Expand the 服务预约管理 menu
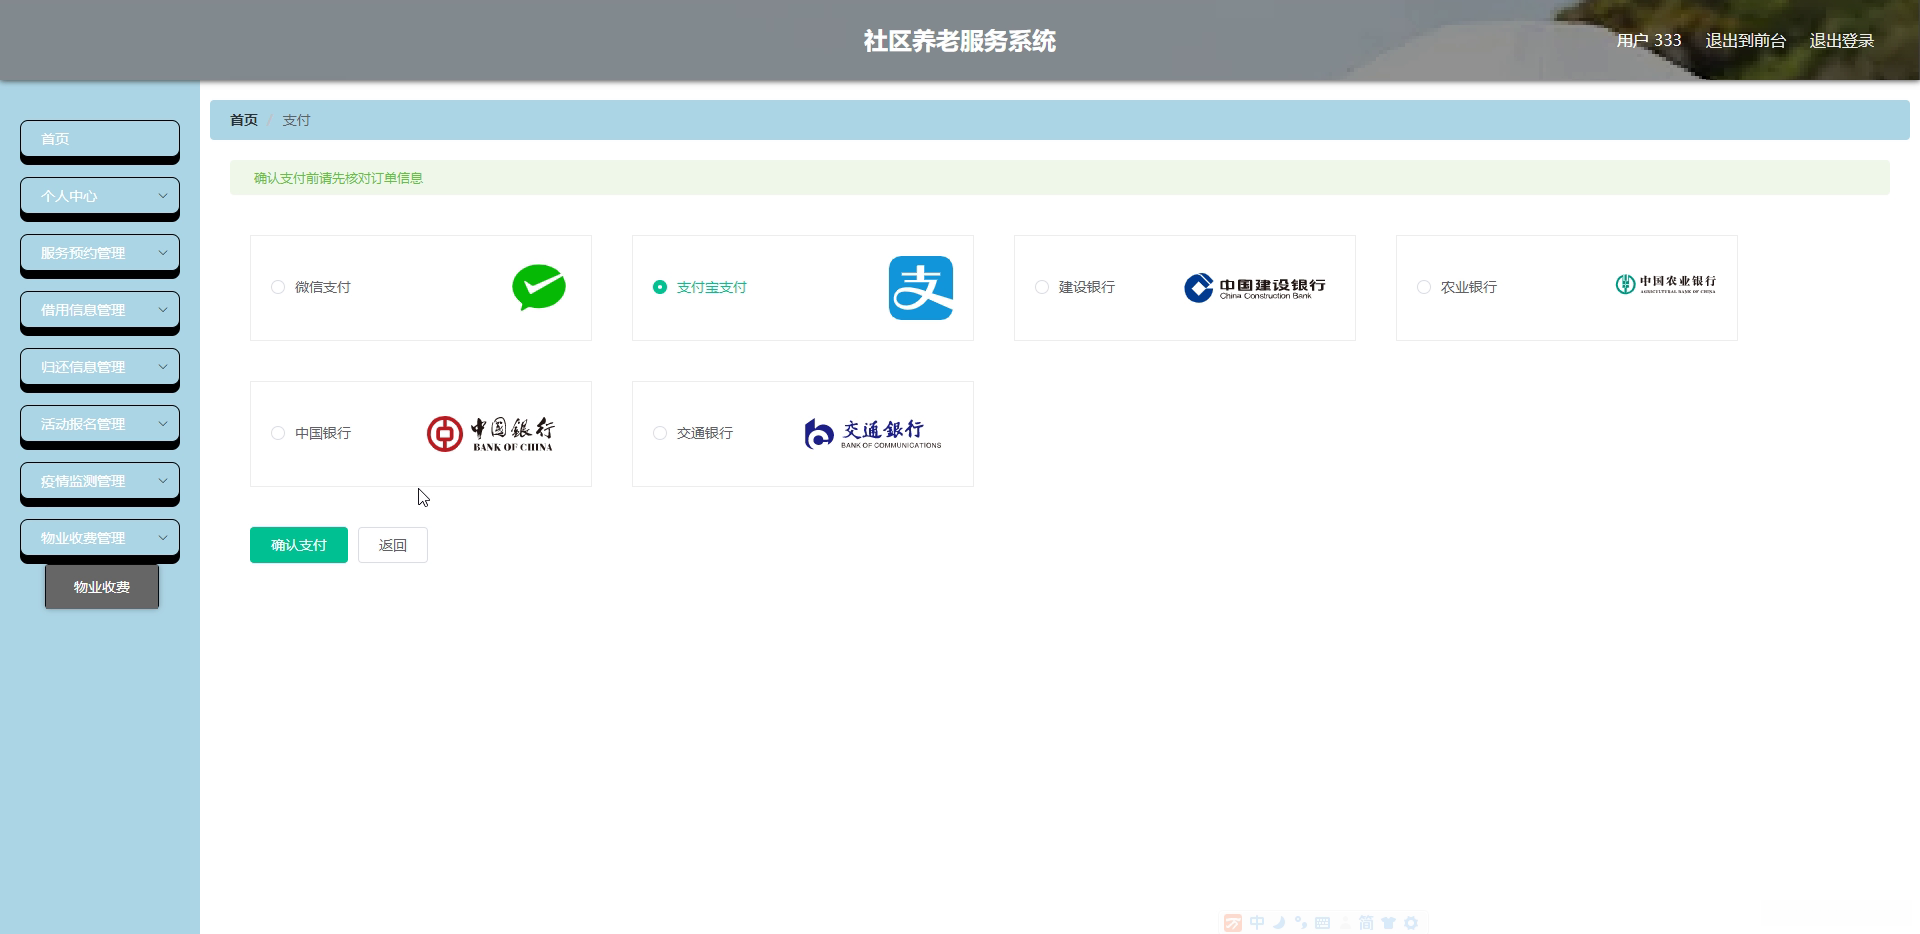Screen dimensions: 1920x934 point(99,253)
